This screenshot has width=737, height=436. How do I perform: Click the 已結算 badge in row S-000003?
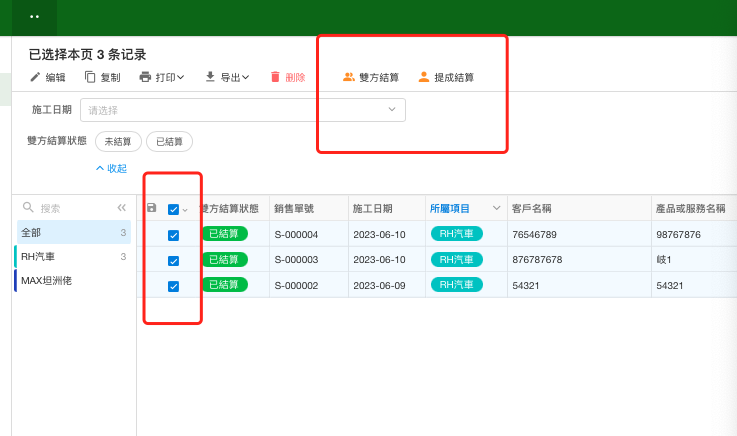[x=225, y=259]
